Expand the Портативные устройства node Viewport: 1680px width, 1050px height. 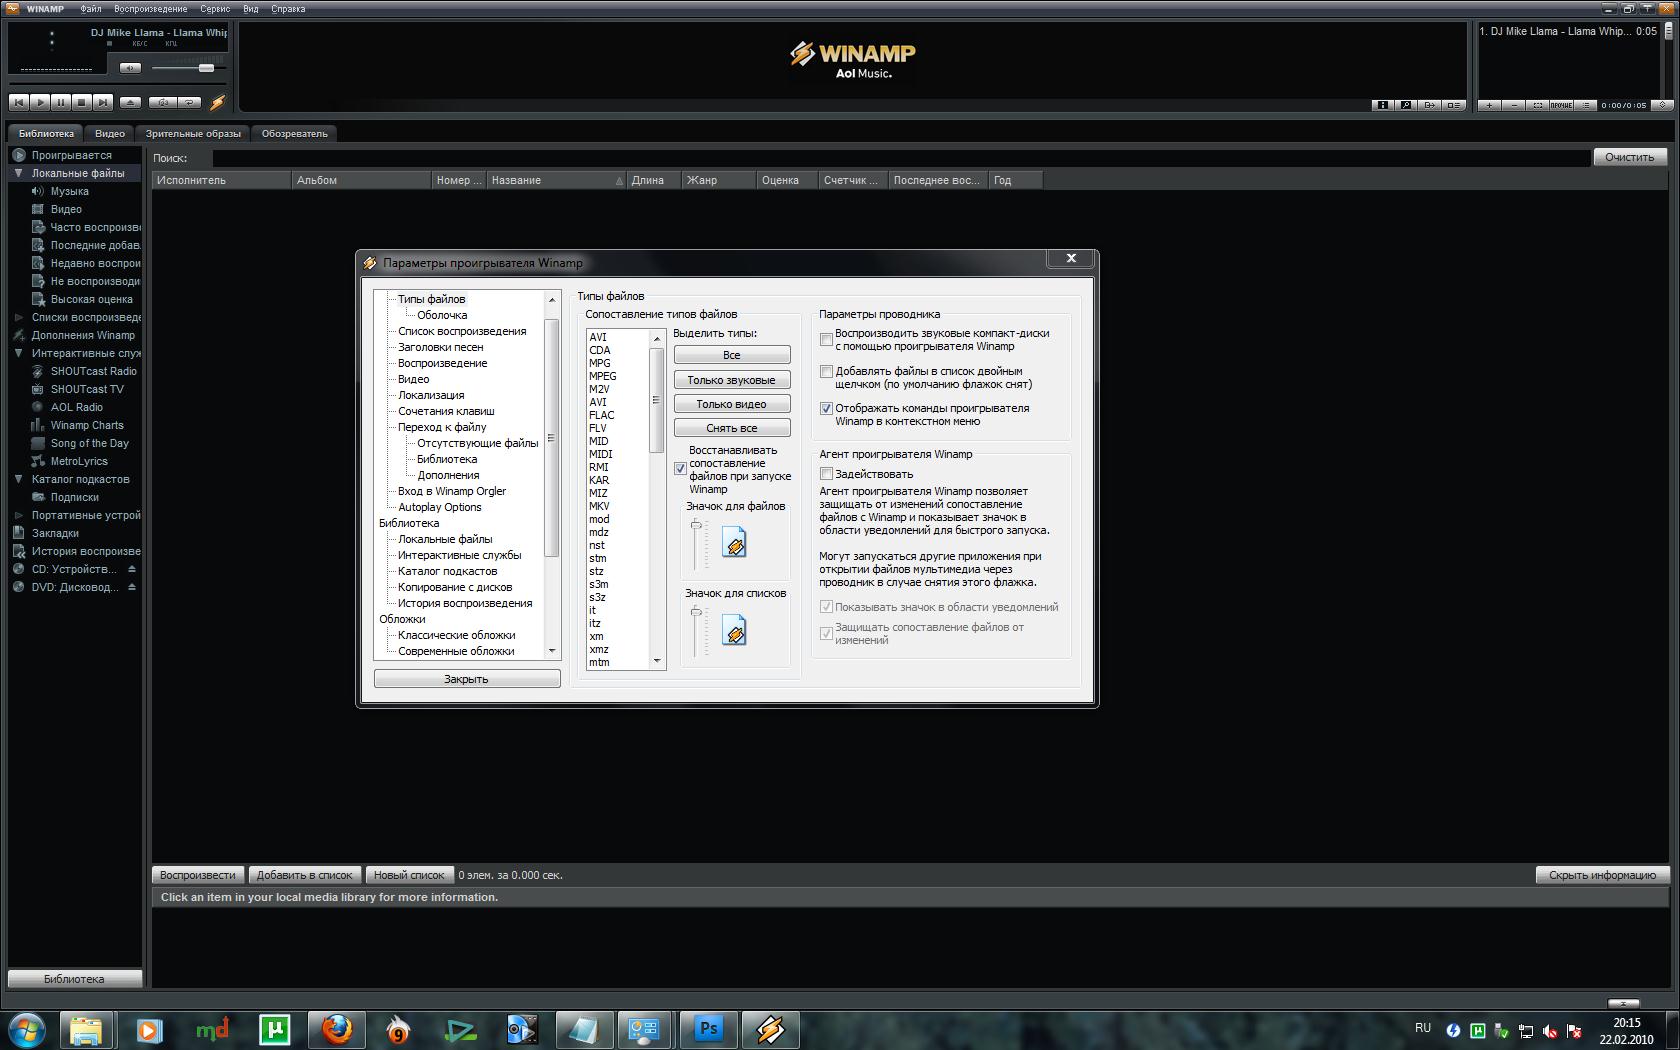[x=19, y=515]
